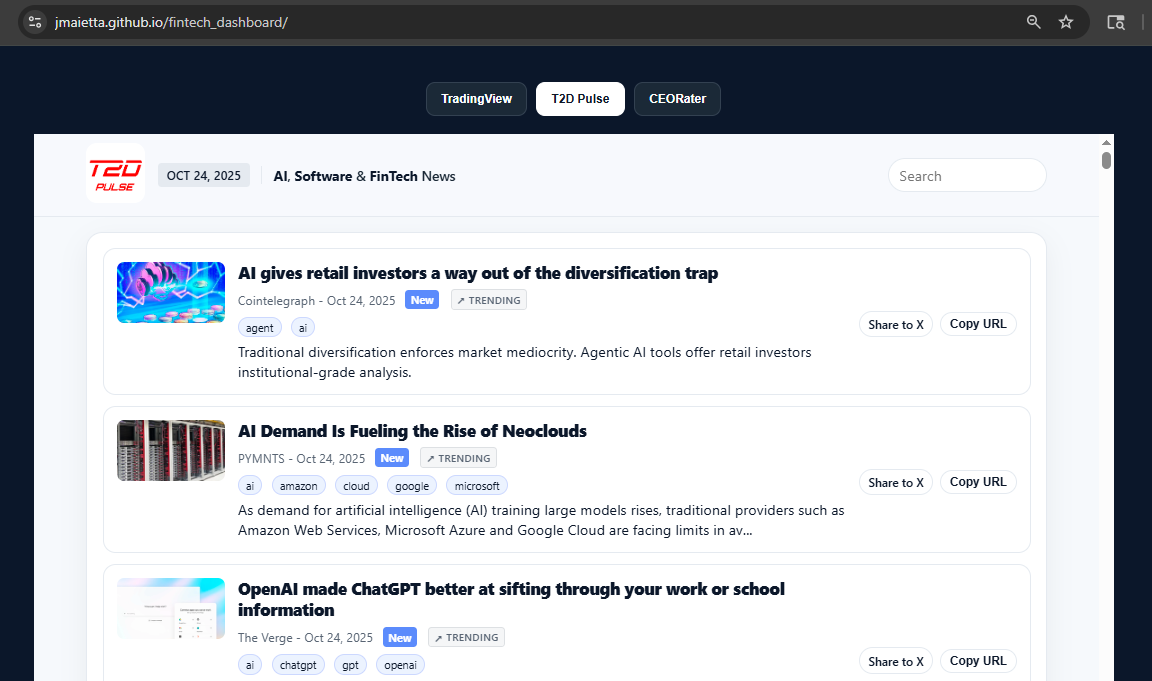Select the openai tag
1152x681 pixels.
400,665
